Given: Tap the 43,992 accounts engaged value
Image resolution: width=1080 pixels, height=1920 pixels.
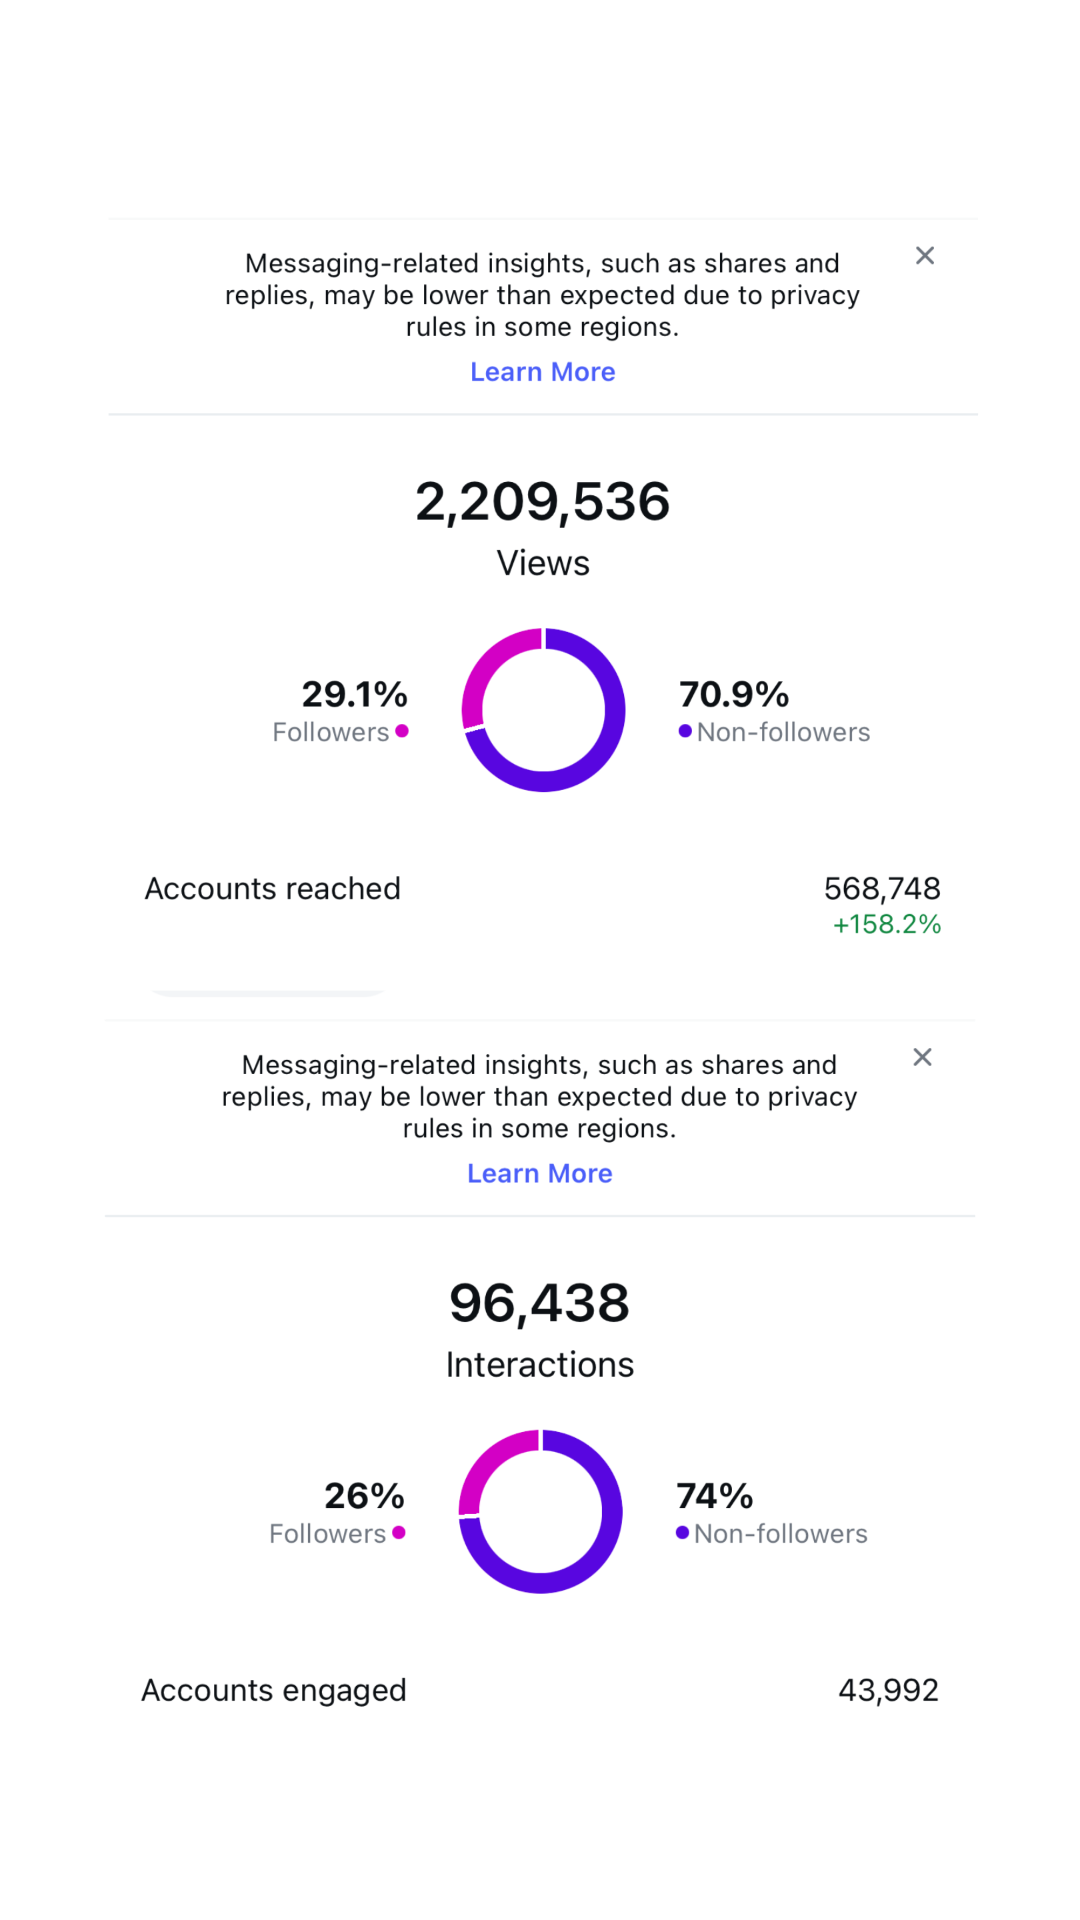Looking at the screenshot, I should click(888, 1690).
